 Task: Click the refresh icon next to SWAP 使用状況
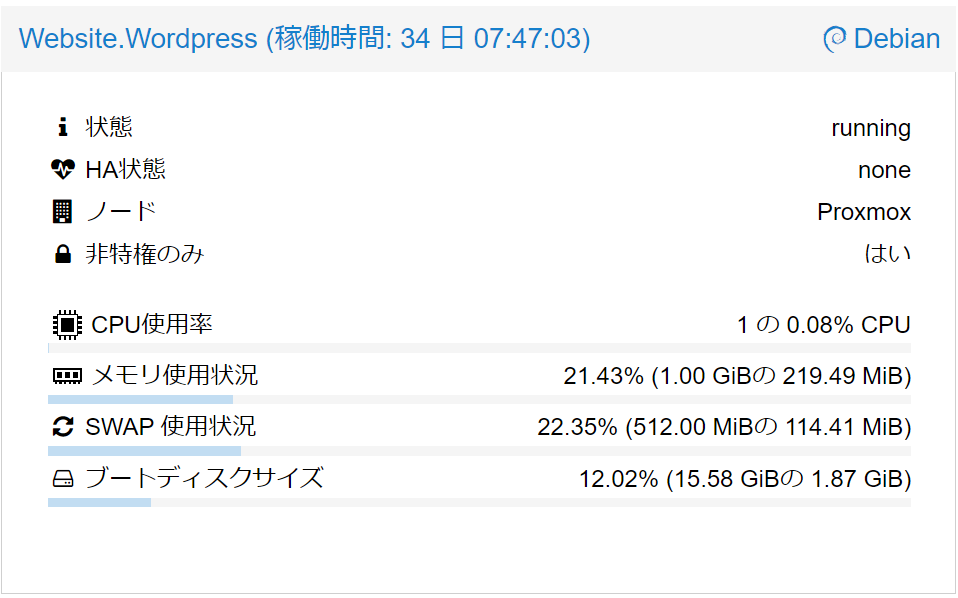click(65, 425)
